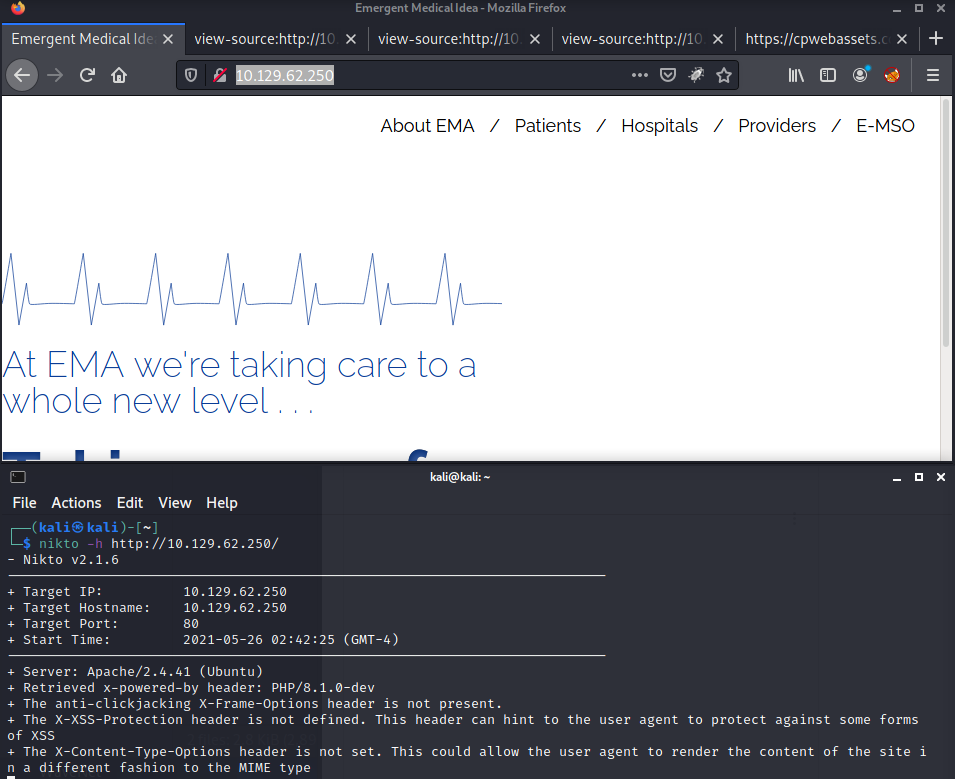Viewport: 955px width, 779px height.
Task: Save page to Pocket
Action: tap(668, 75)
